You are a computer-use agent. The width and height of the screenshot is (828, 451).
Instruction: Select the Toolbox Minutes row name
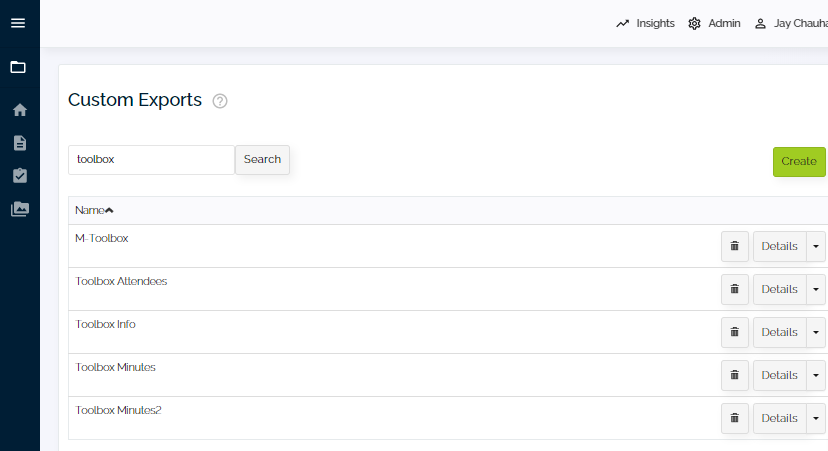(115, 367)
